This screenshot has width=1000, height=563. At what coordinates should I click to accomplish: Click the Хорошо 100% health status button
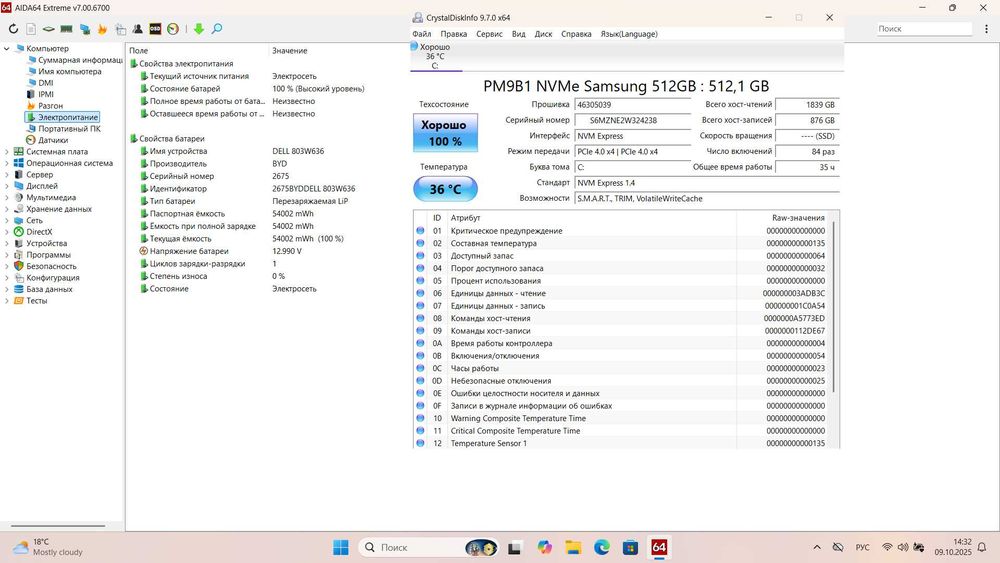pyautogui.click(x=445, y=132)
